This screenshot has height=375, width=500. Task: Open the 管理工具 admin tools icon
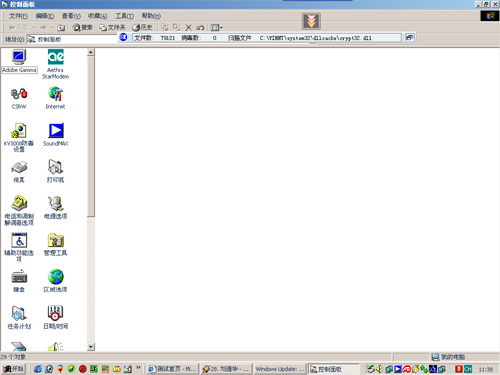point(55,245)
